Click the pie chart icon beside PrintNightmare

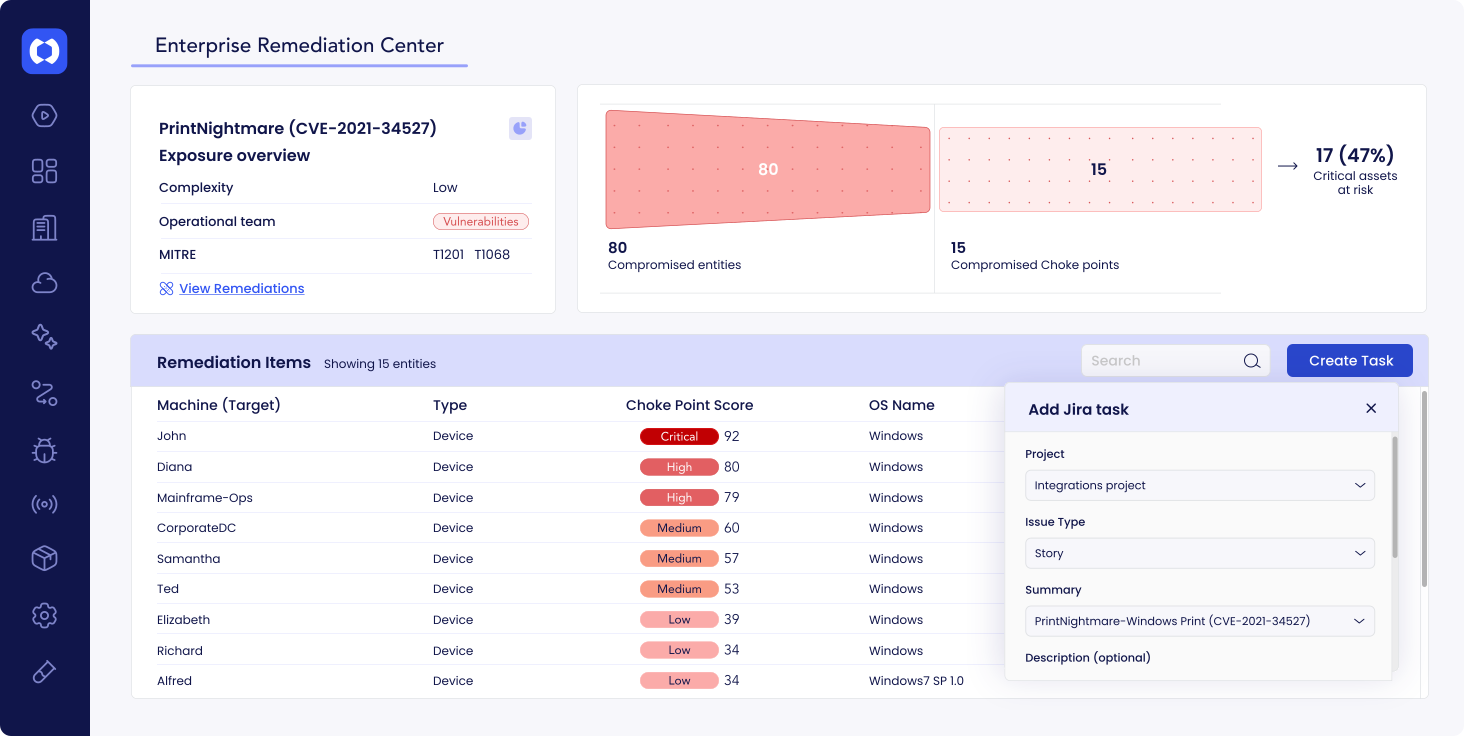click(x=520, y=128)
